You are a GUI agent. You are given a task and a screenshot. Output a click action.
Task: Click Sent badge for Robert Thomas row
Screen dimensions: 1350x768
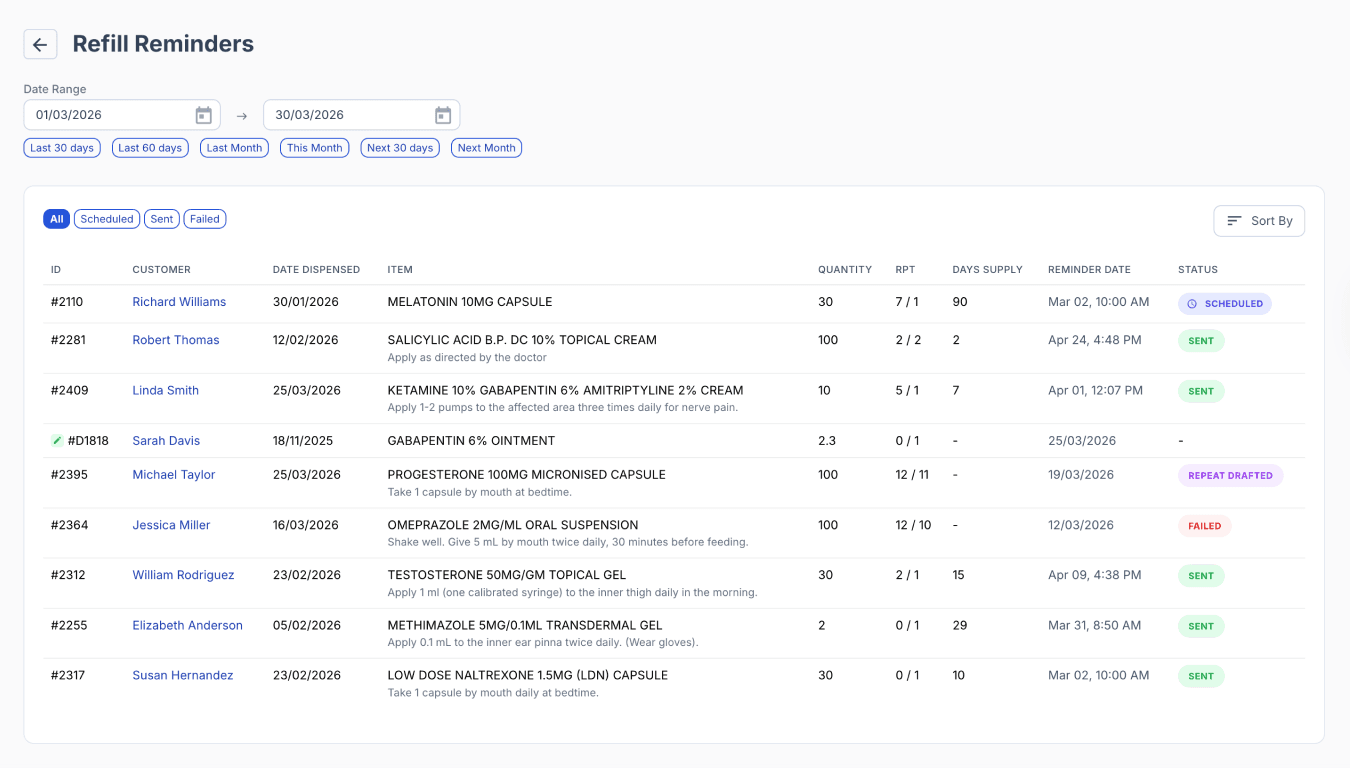[1201, 341]
